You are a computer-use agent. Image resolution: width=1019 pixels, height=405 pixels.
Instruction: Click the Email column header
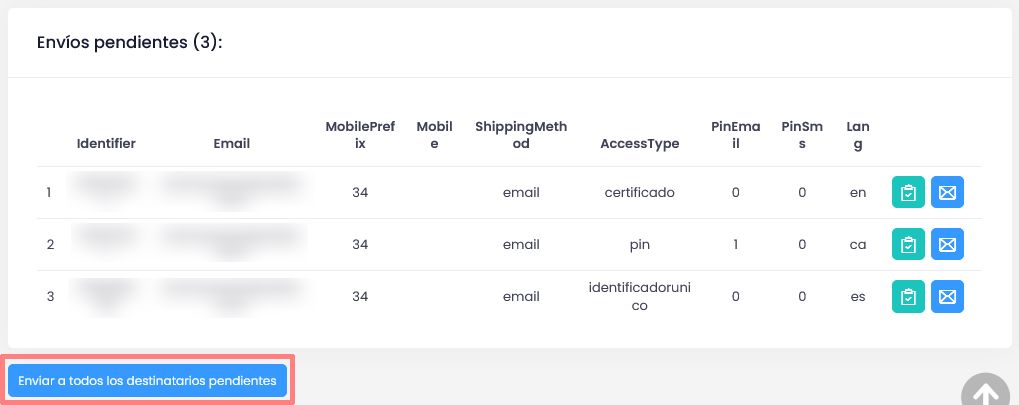pos(232,143)
